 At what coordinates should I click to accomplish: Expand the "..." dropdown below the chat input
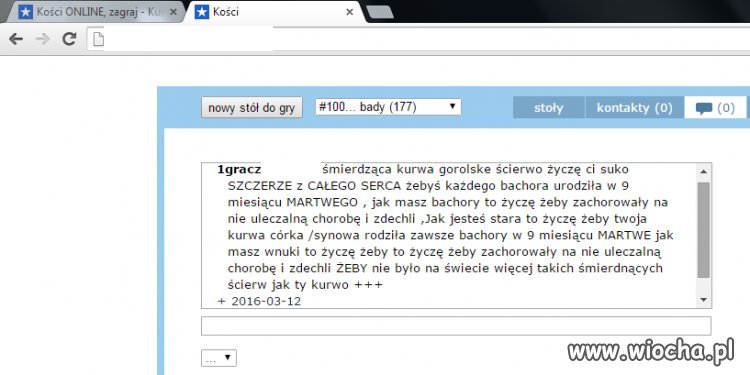(219, 357)
